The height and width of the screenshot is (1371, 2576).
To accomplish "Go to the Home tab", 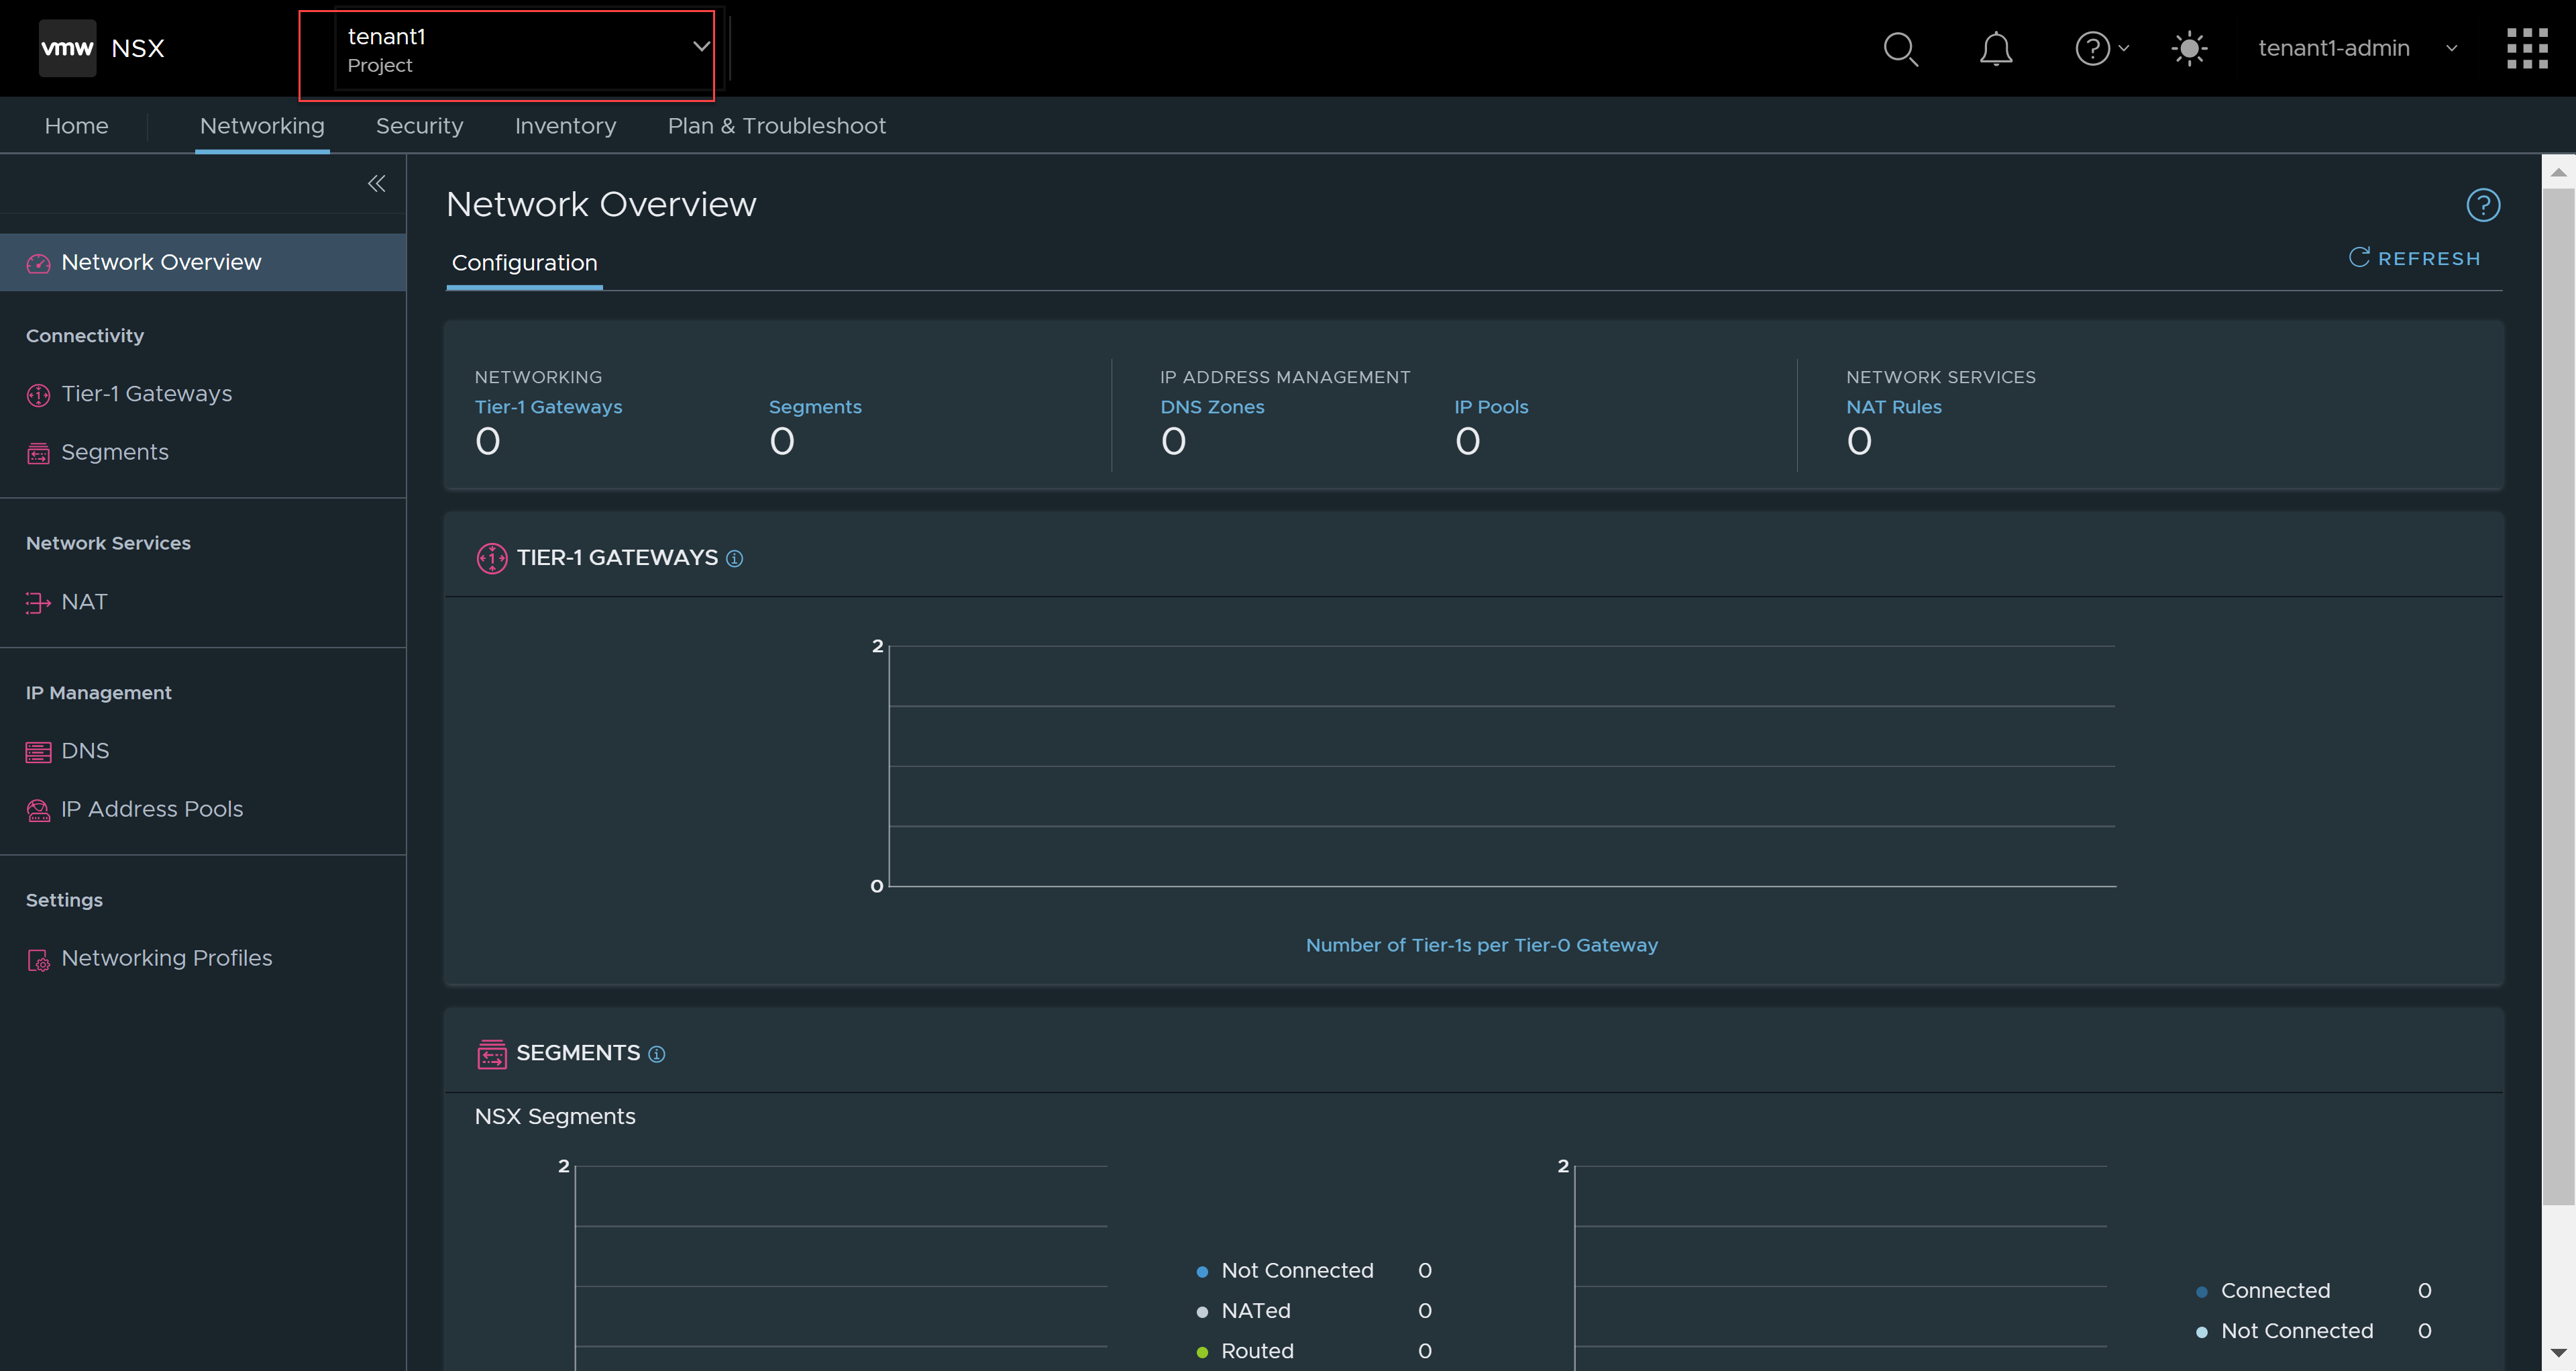I will click(x=76, y=126).
